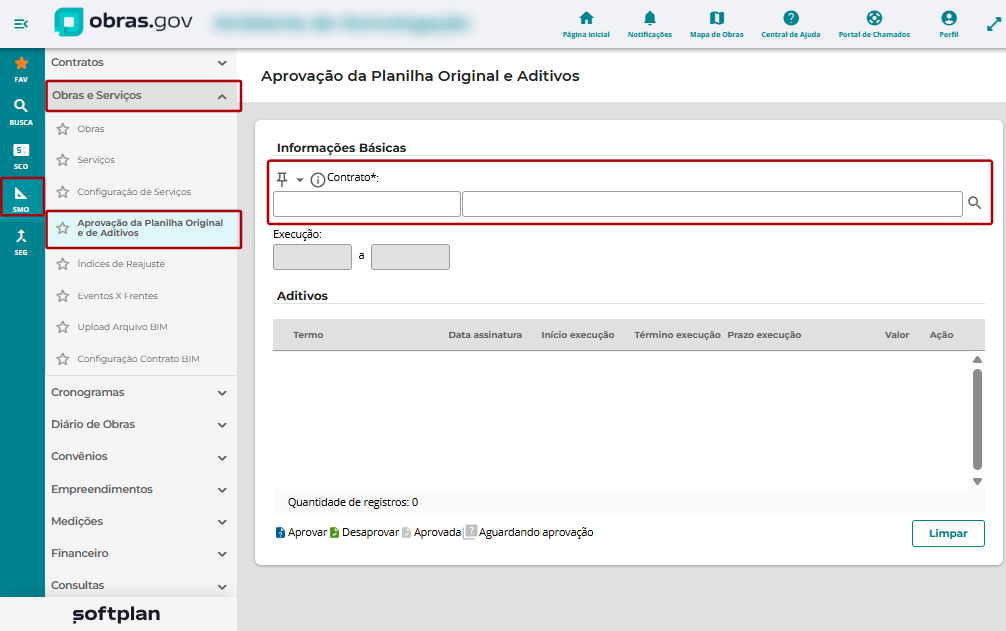Favorite Índices de Reajuste star
The image size is (1006, 631).
click(x=62, y=264)
